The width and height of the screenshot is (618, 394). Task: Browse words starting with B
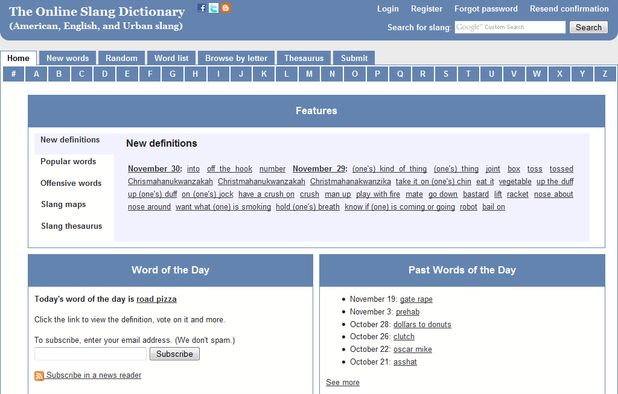coord(59,74)
